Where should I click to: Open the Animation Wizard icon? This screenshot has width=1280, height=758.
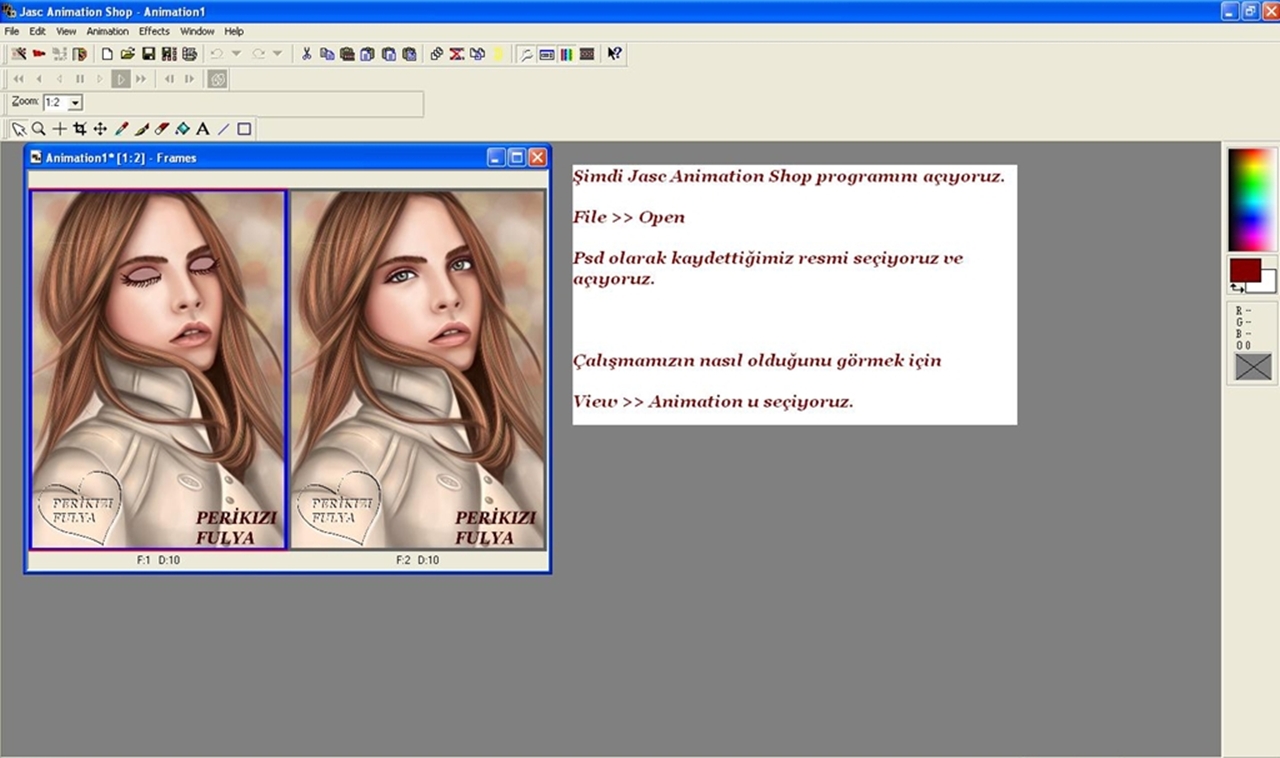18,54
